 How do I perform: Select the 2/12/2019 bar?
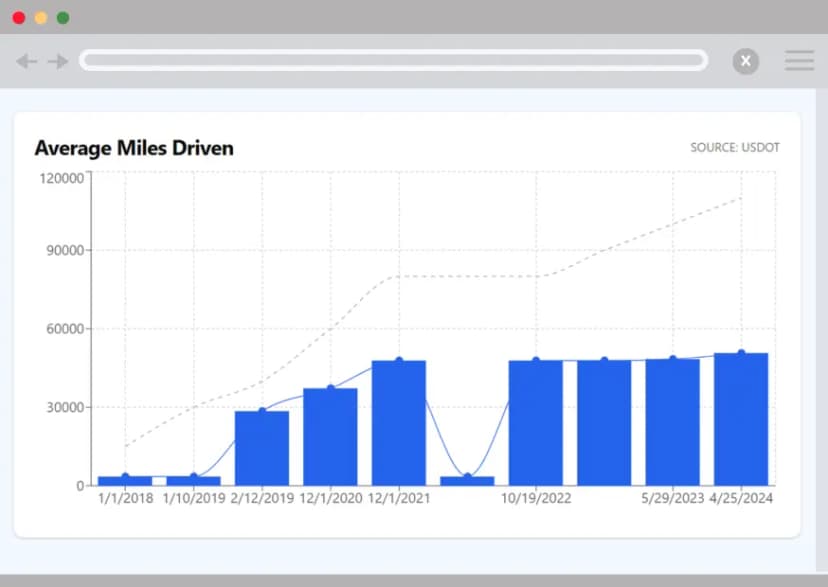click(x=262, y=448)
